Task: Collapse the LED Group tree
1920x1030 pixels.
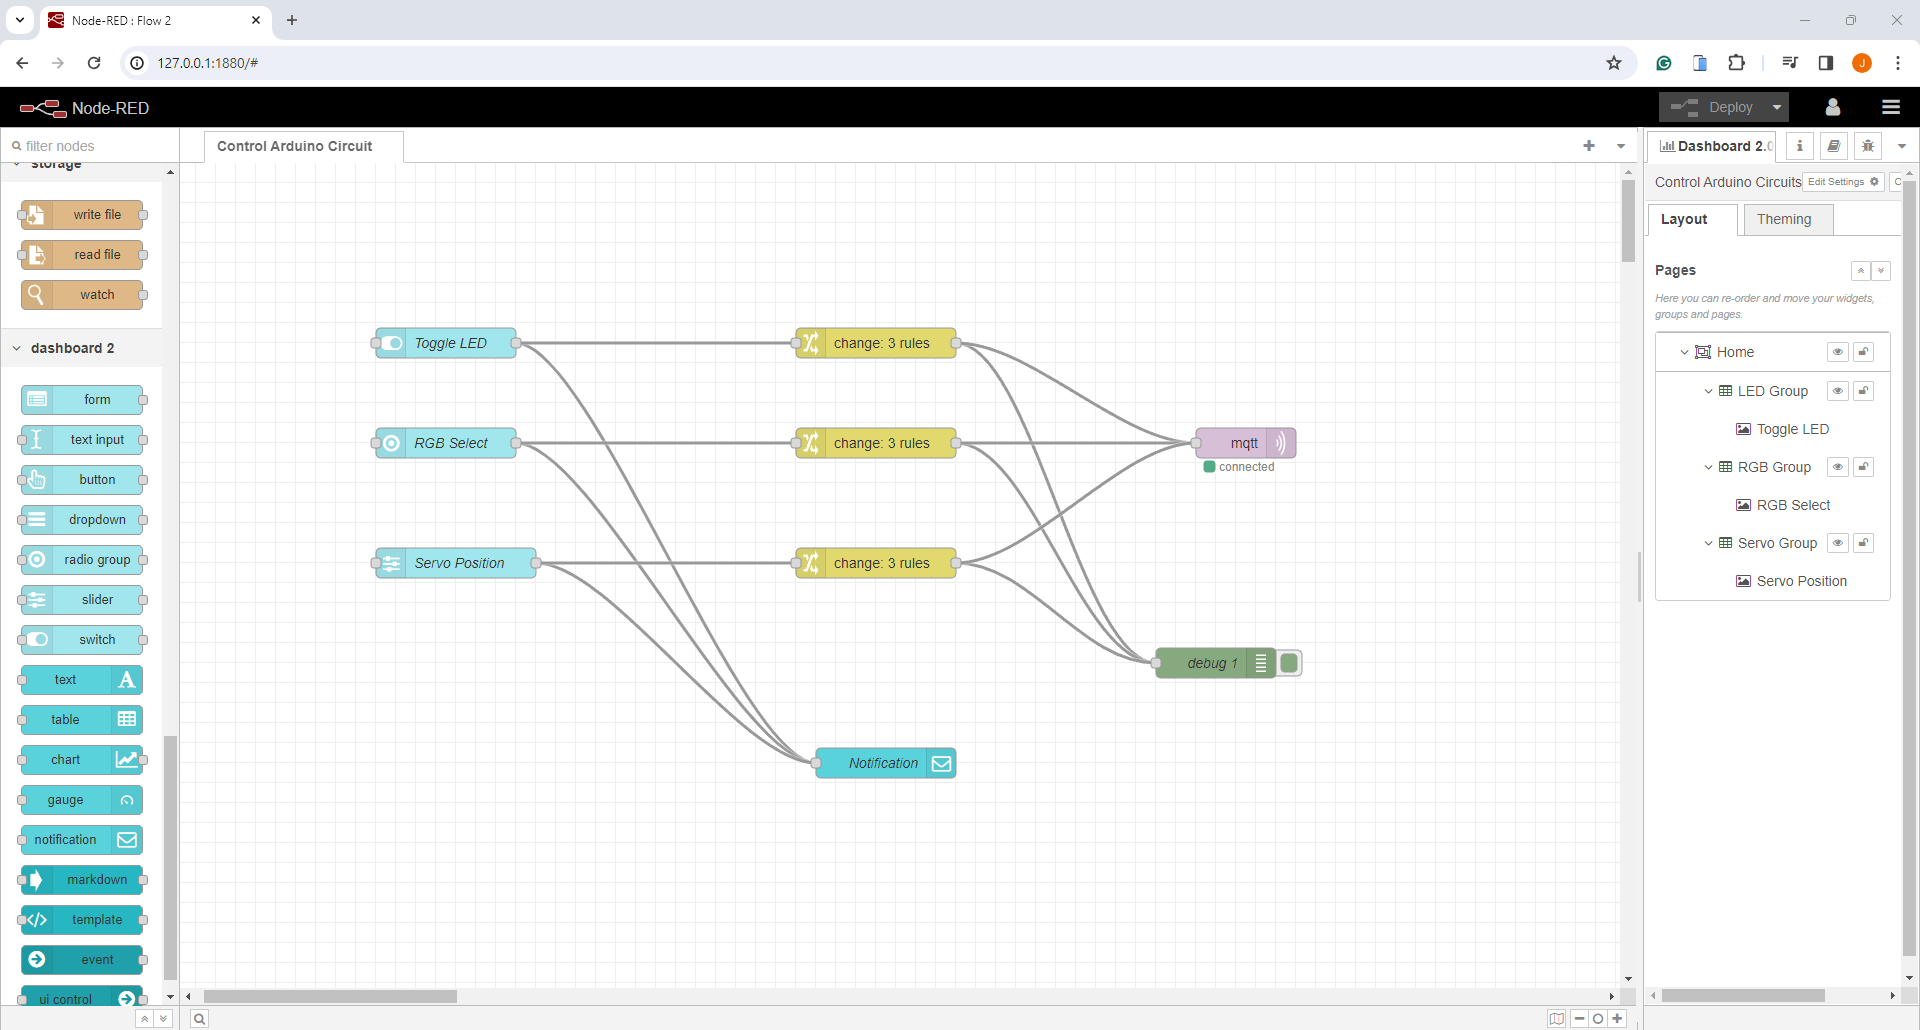Action: (x=1709, y=391)
